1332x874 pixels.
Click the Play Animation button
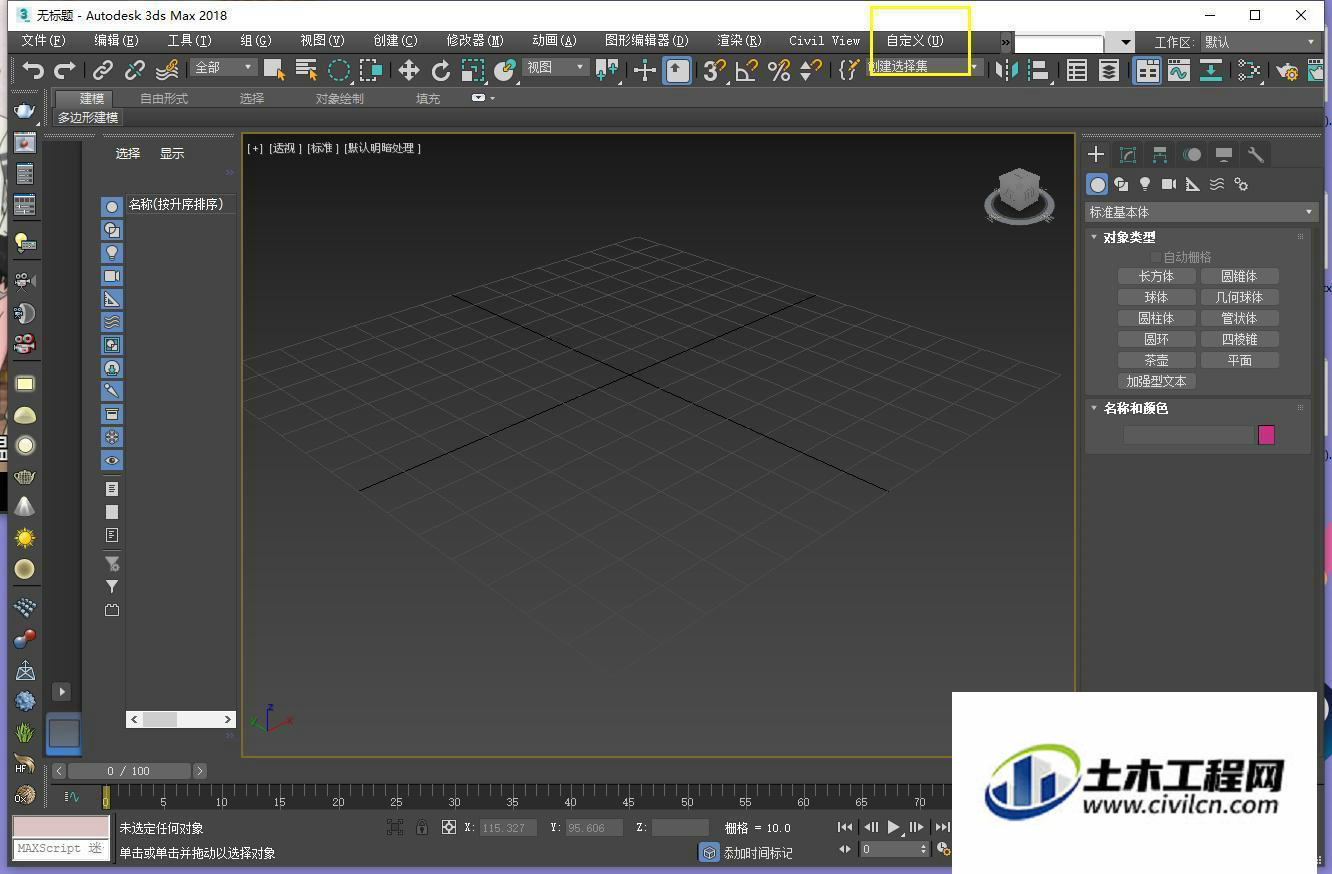(894, 827)
